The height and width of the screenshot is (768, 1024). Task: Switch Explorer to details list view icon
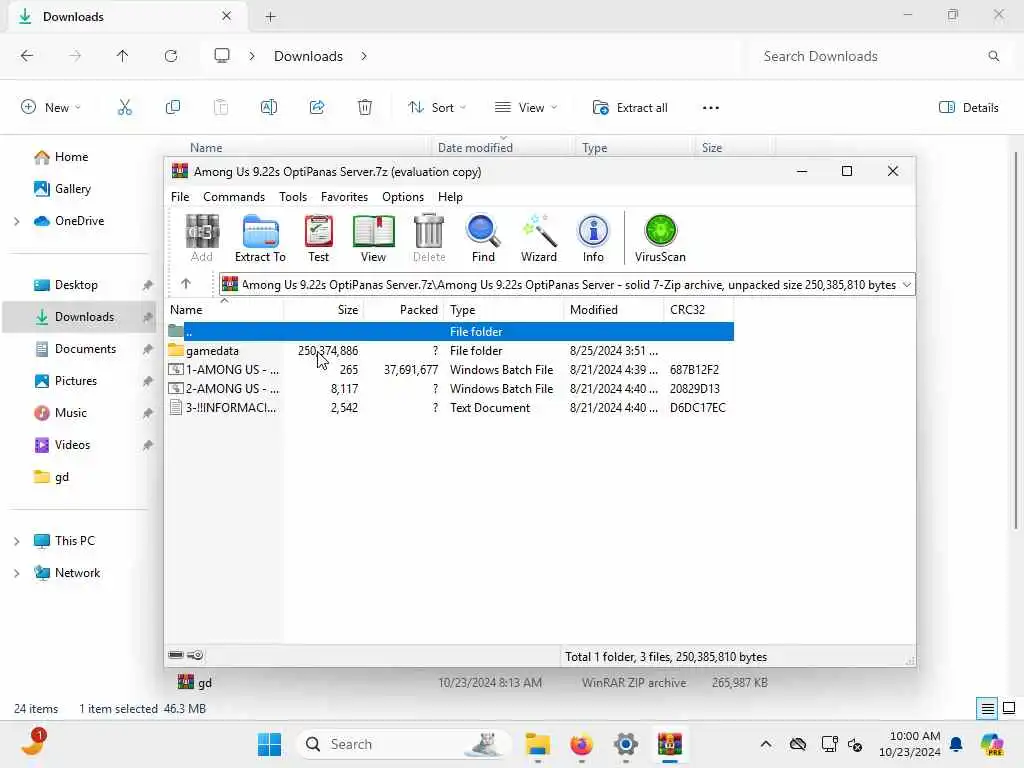(987, 708)
